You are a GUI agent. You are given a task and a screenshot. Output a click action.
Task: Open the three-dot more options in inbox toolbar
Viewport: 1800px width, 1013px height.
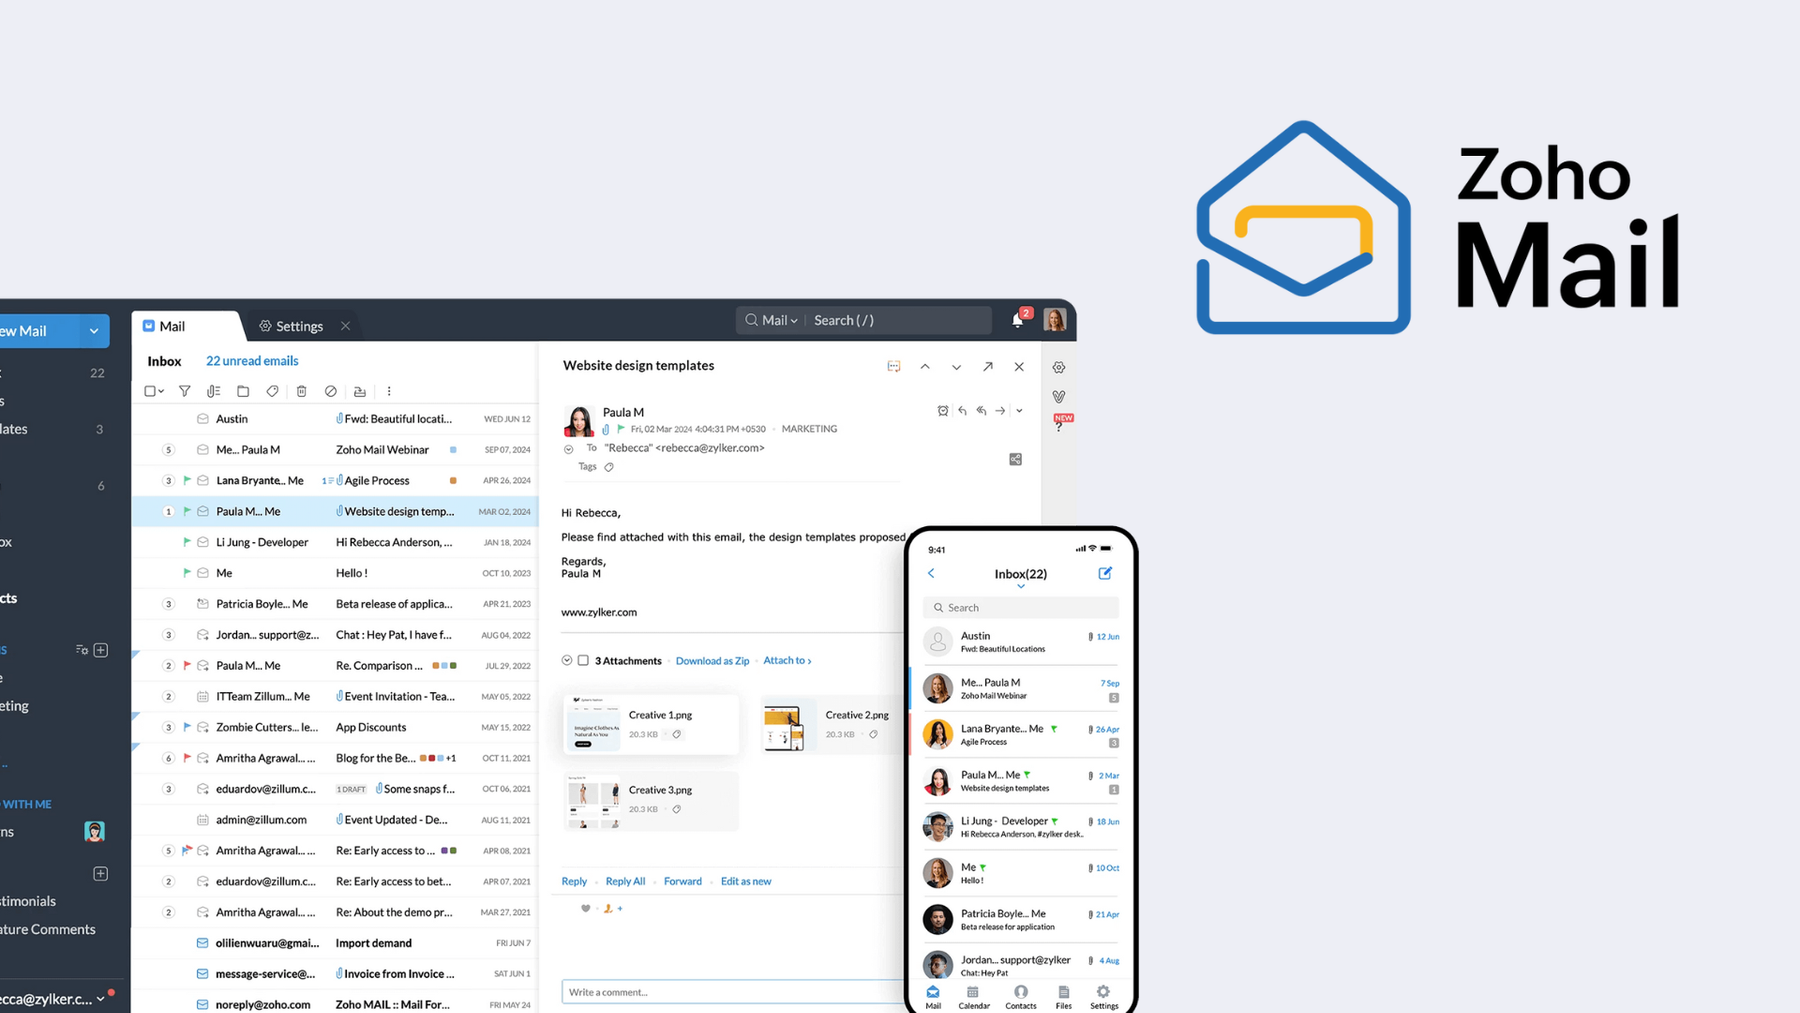[x=389, y=391]
